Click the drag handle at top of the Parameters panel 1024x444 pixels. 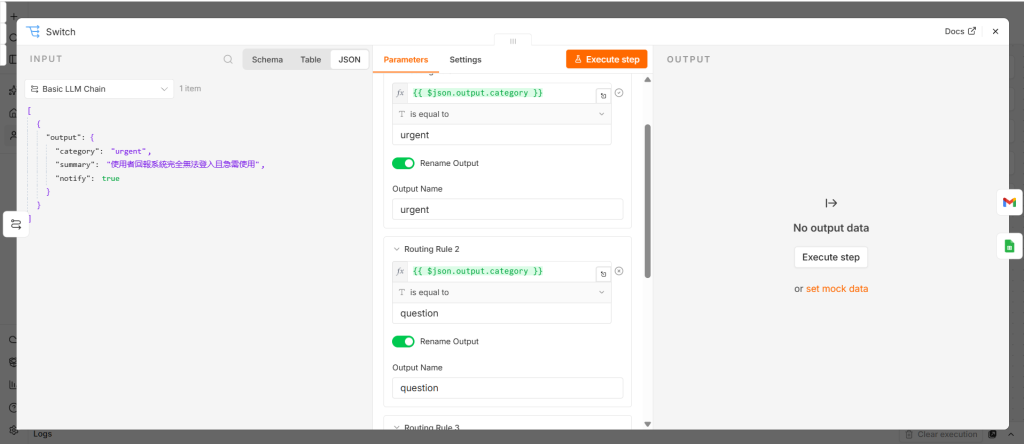pyautogui.click(x=513, y=40)
